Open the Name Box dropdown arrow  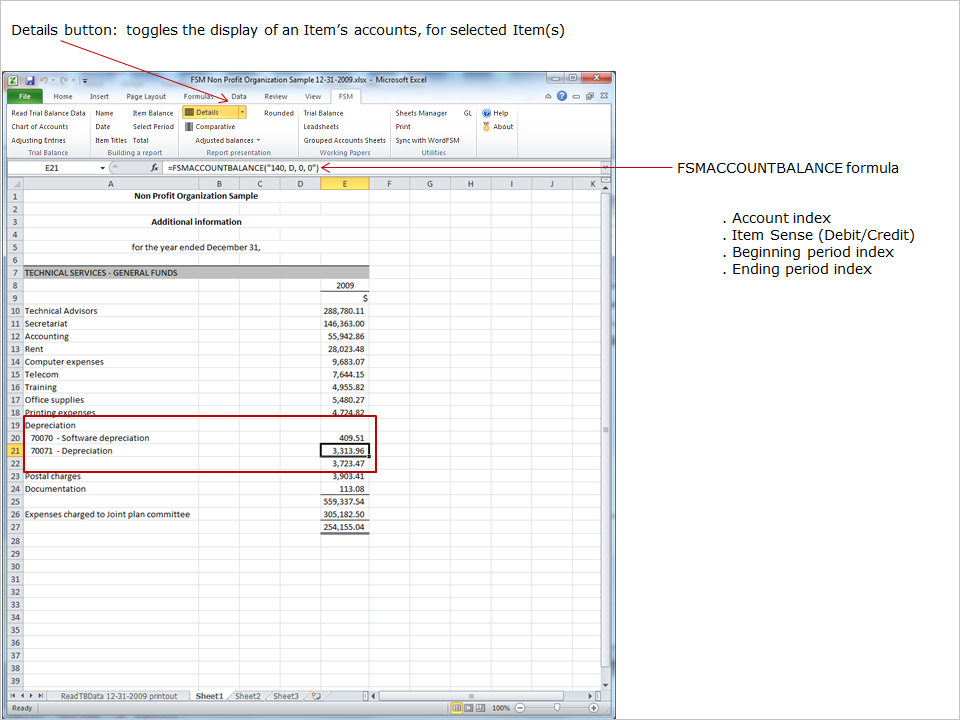click(x=103, y=168)
